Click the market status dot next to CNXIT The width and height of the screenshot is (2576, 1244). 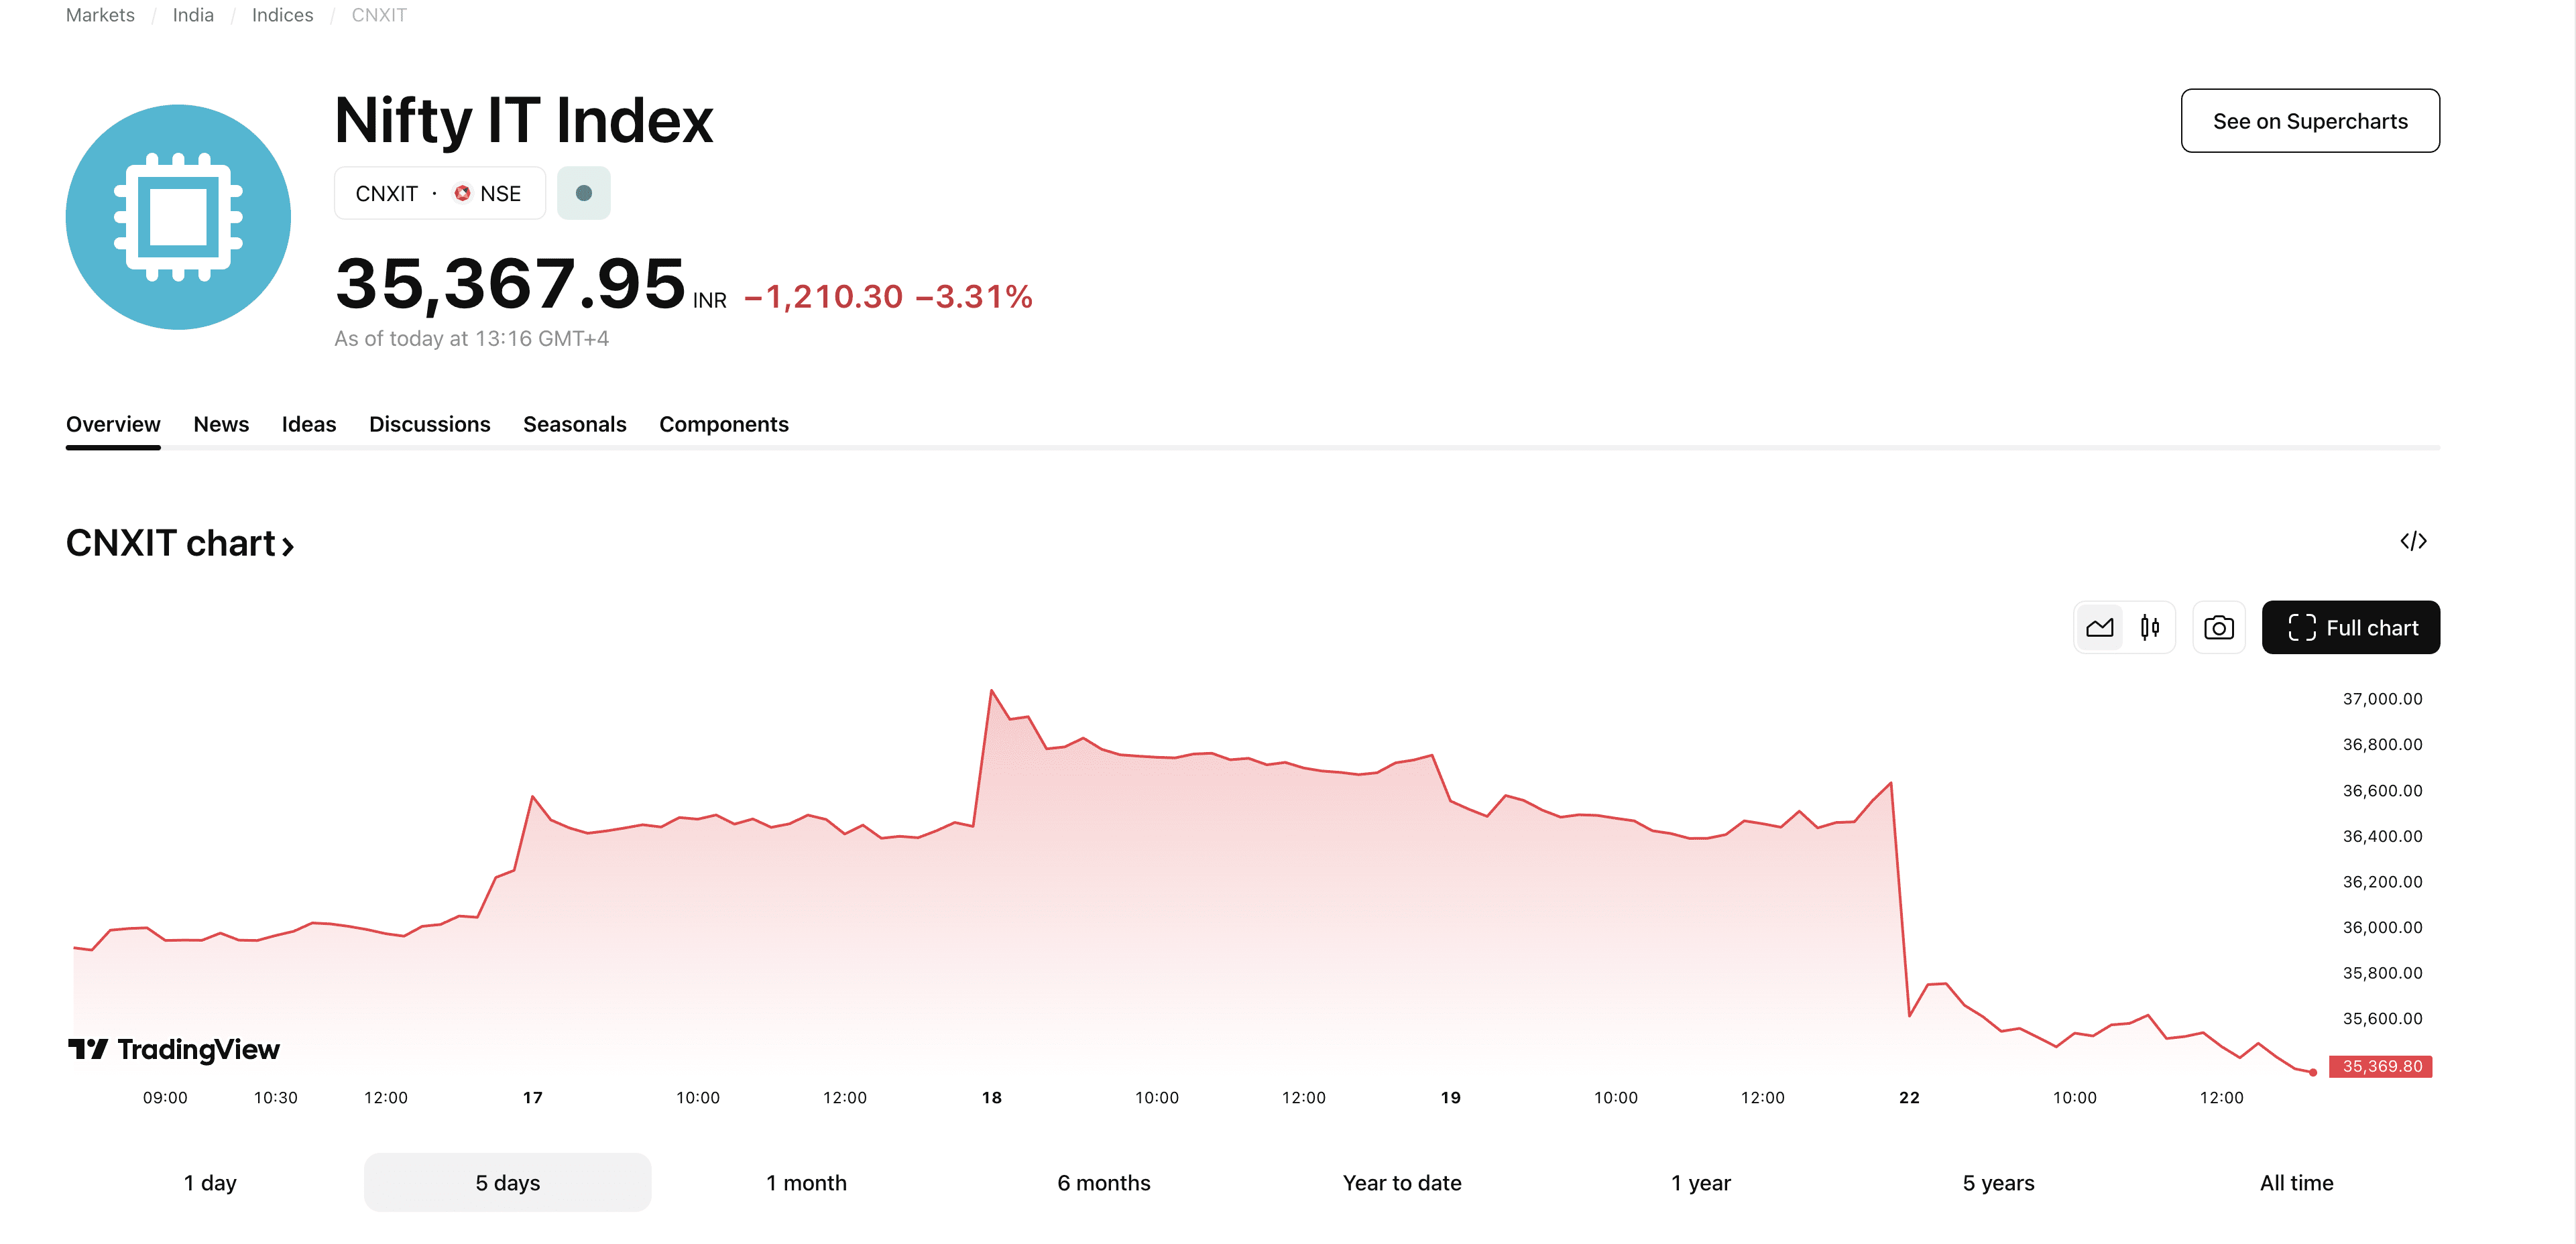click(x=584, y=193)
